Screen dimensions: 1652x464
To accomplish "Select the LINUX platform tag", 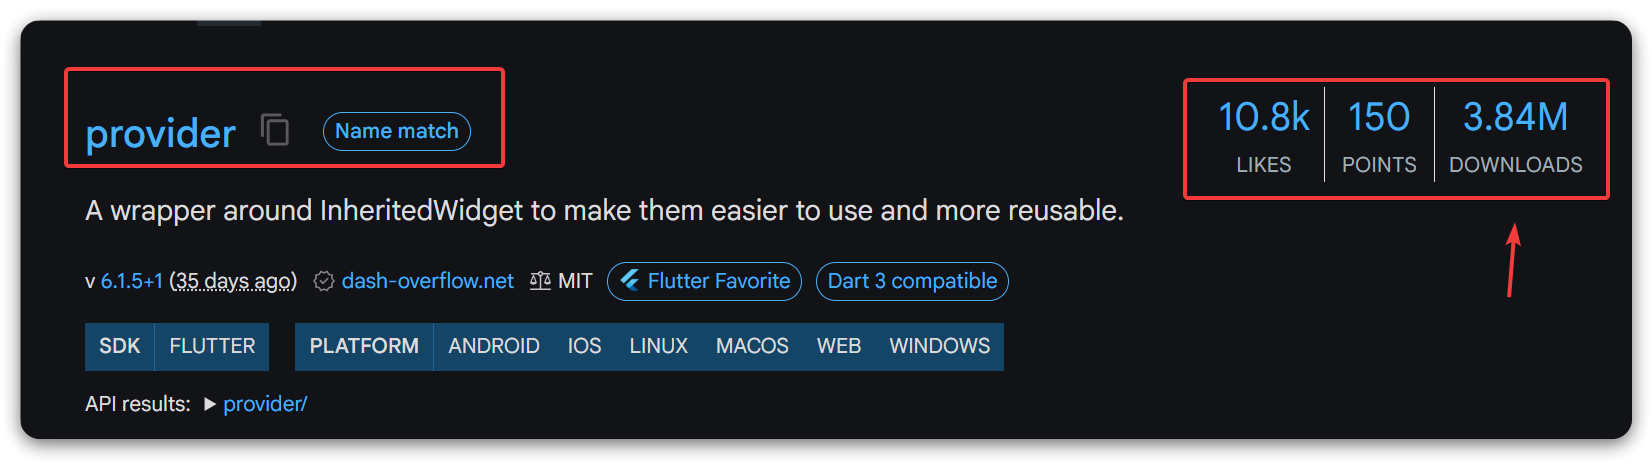I will pos(658,346).
